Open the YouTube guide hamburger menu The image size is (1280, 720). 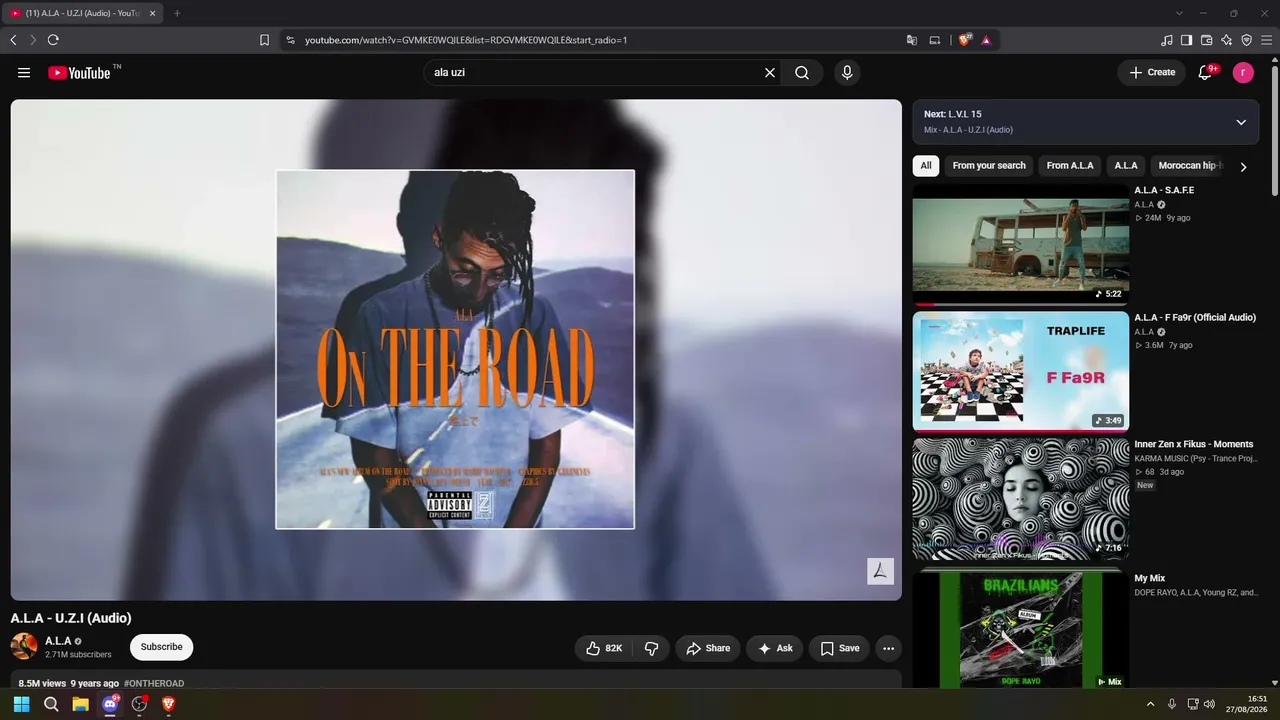[24, 73]
